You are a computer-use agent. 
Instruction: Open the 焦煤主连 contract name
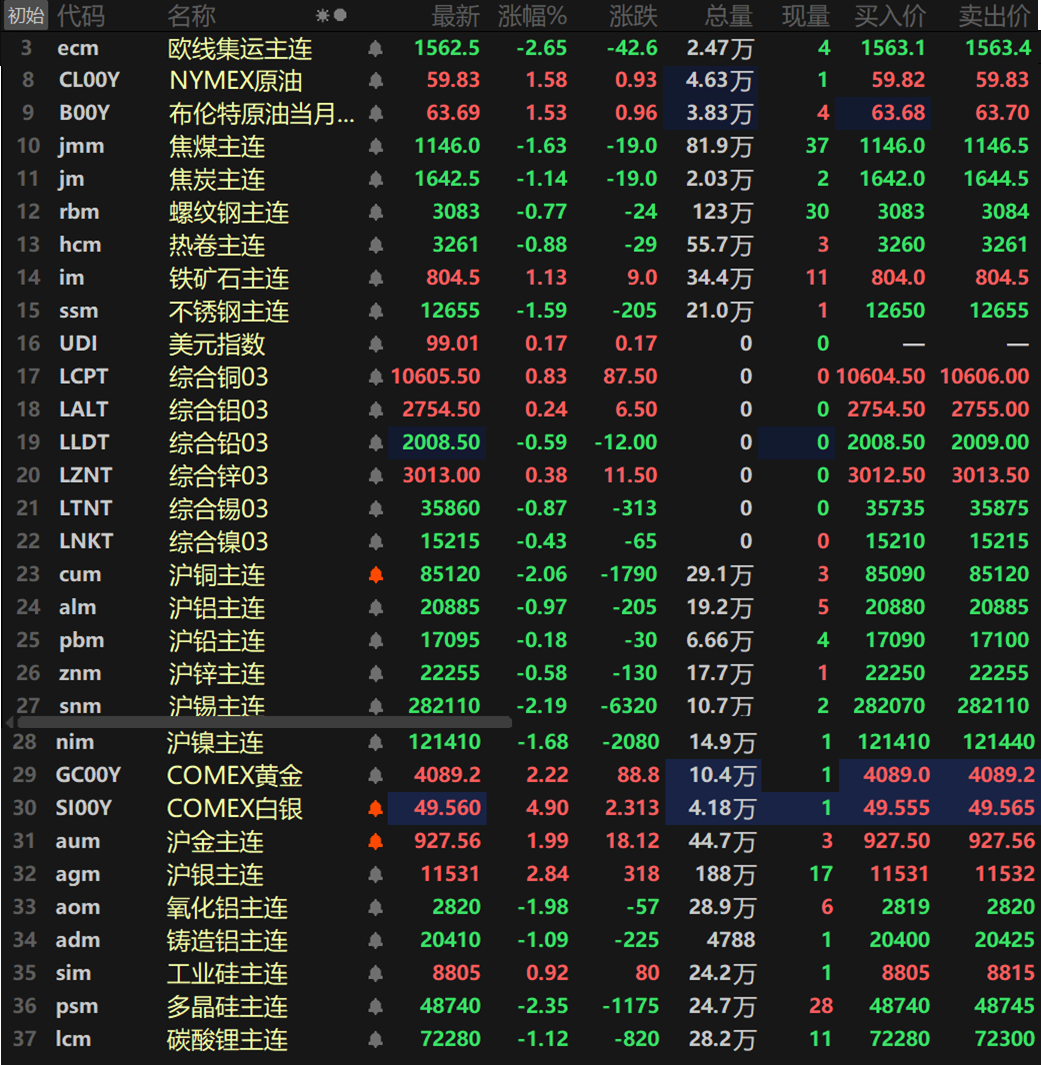217,146
